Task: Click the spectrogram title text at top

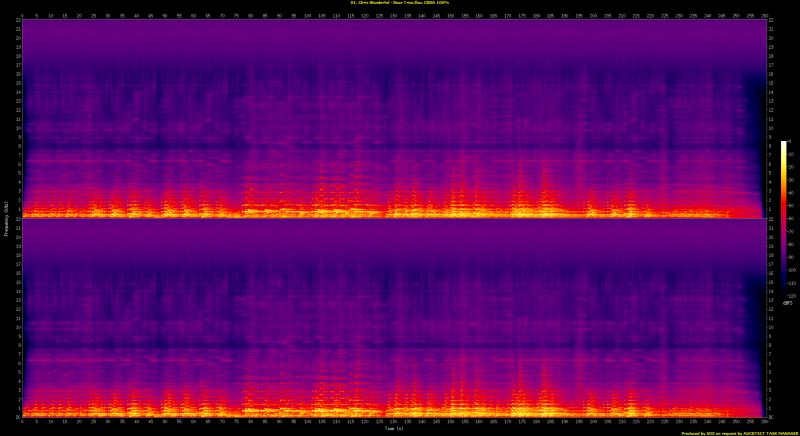Action: click(x=400, y=3)
